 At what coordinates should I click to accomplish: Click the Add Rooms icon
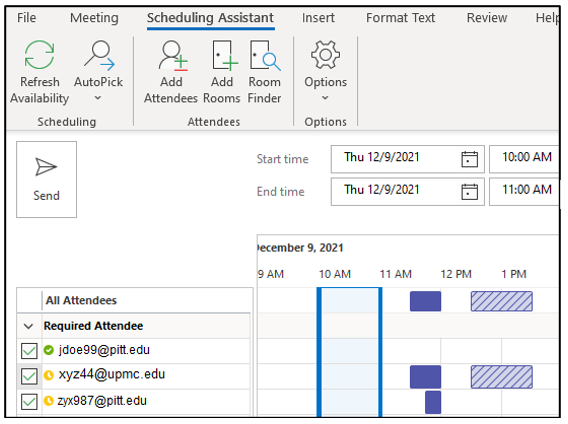pos(225,55)
